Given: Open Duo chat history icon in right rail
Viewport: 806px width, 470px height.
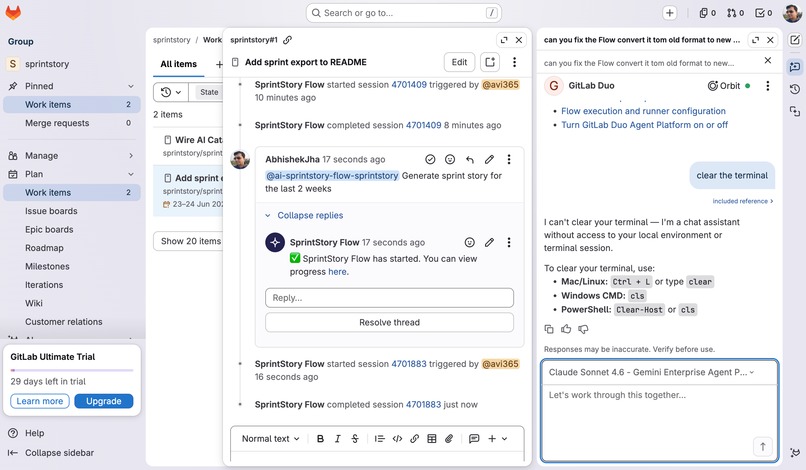Looking at the screenshot, I should (x=795, y=89).
